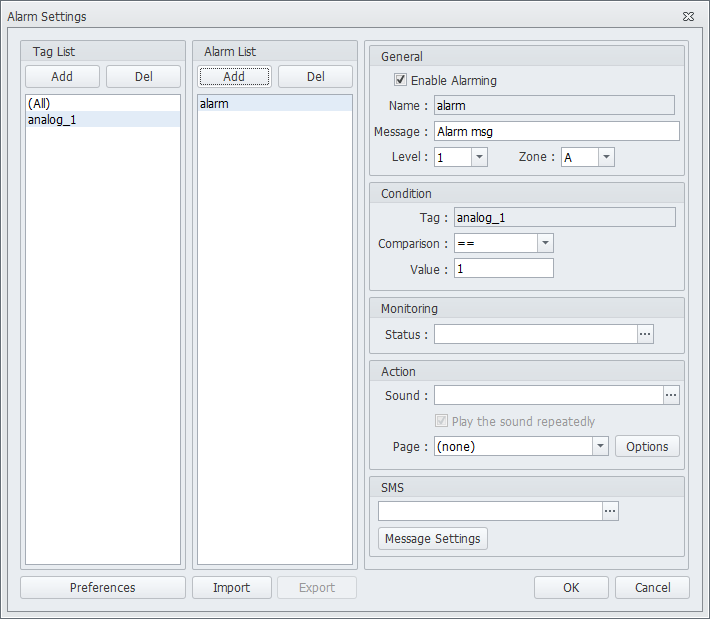Open Preferences
Viewport: 710px width, 619px height.
[103, 587]
